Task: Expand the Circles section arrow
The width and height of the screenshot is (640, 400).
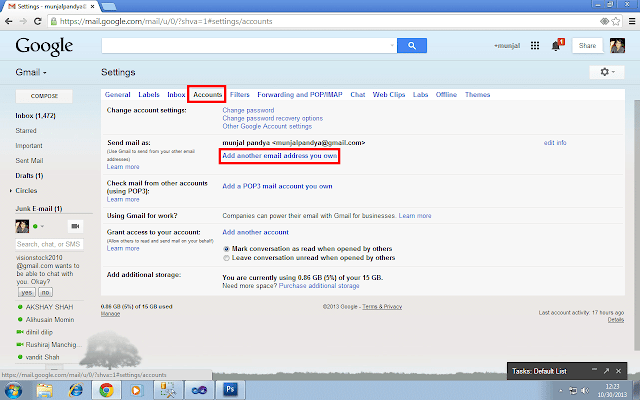Action: tap(11, 191)
